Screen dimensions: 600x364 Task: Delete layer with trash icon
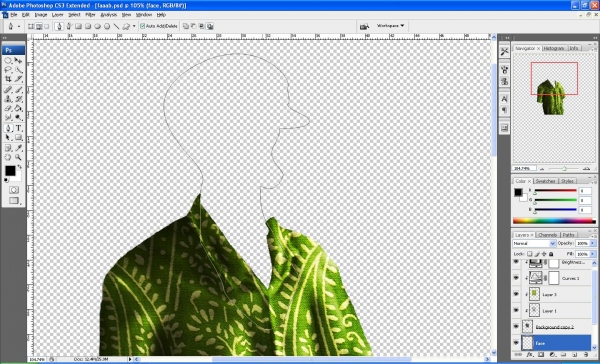pyautogui.click(x=586, y=355)
